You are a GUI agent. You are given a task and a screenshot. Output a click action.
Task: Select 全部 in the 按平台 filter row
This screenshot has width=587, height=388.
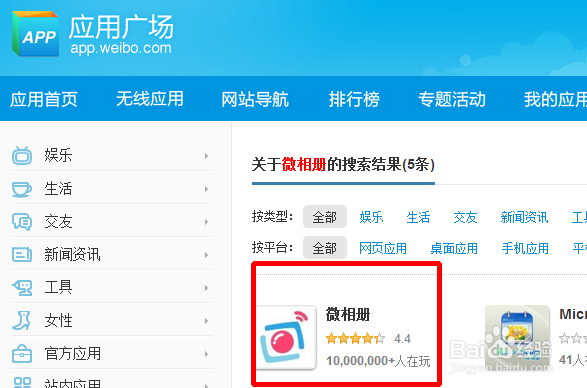(x=325, y=248)
